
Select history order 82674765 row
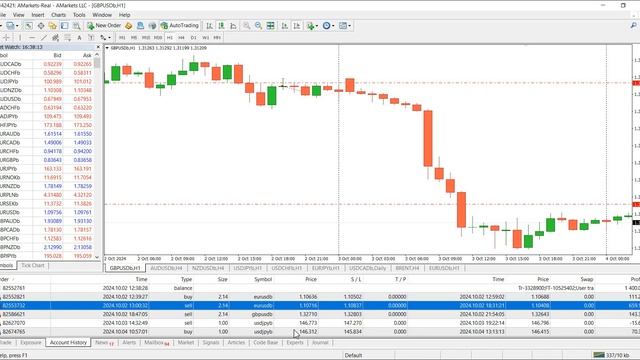pos(320,332)
